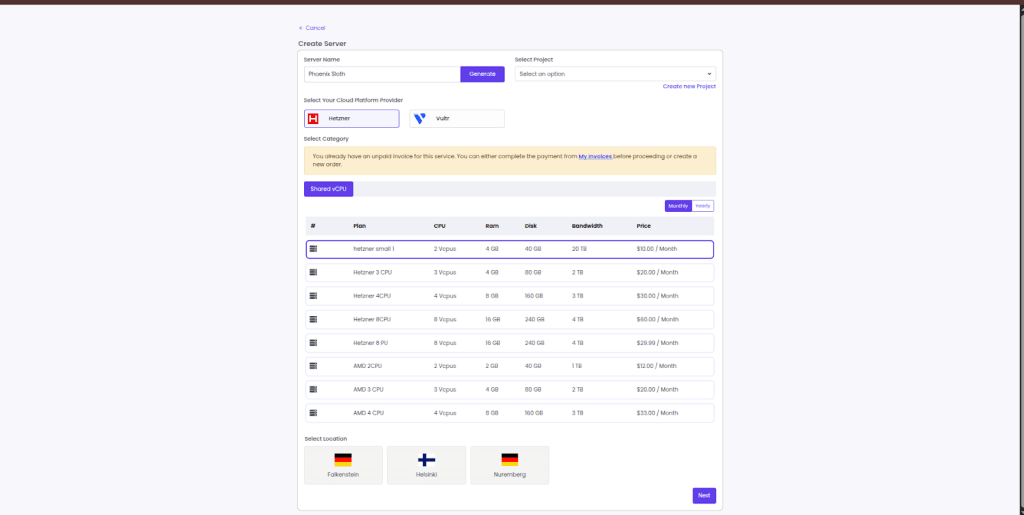Screen dimensions: 1024x515
Task: Choose the AMD 4 CPU plan
Action: tap(510, 413)
